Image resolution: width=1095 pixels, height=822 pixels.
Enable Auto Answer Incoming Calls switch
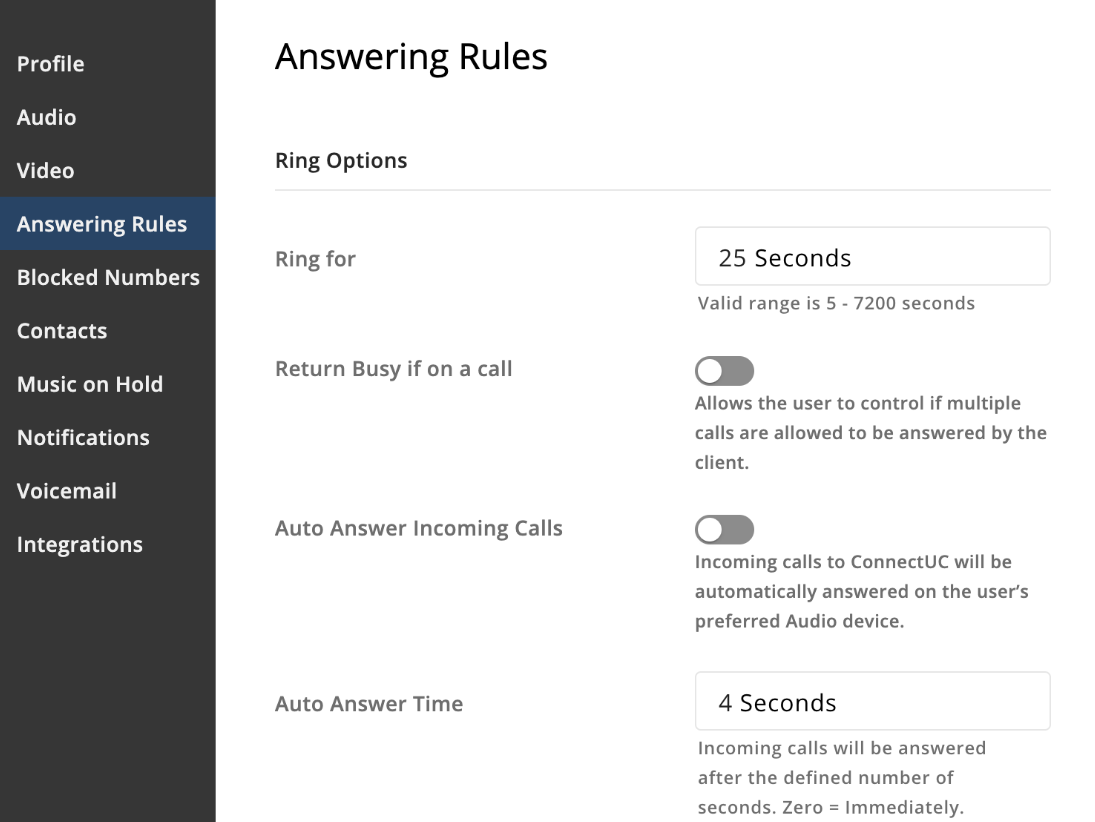(724, 529)
